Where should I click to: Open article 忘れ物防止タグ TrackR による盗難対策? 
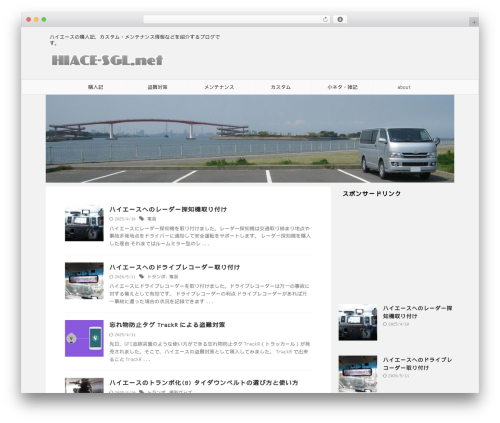click(167, 325)
